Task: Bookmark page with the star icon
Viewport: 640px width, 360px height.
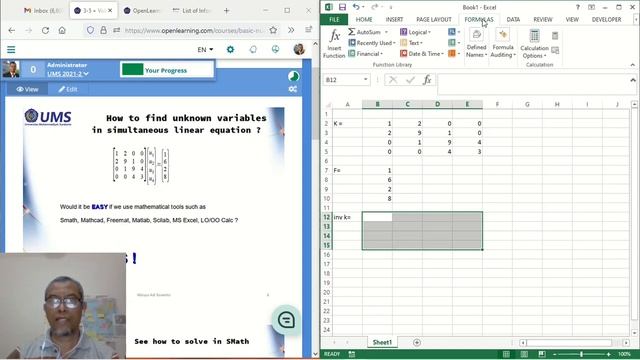Action: click(273, 30)
